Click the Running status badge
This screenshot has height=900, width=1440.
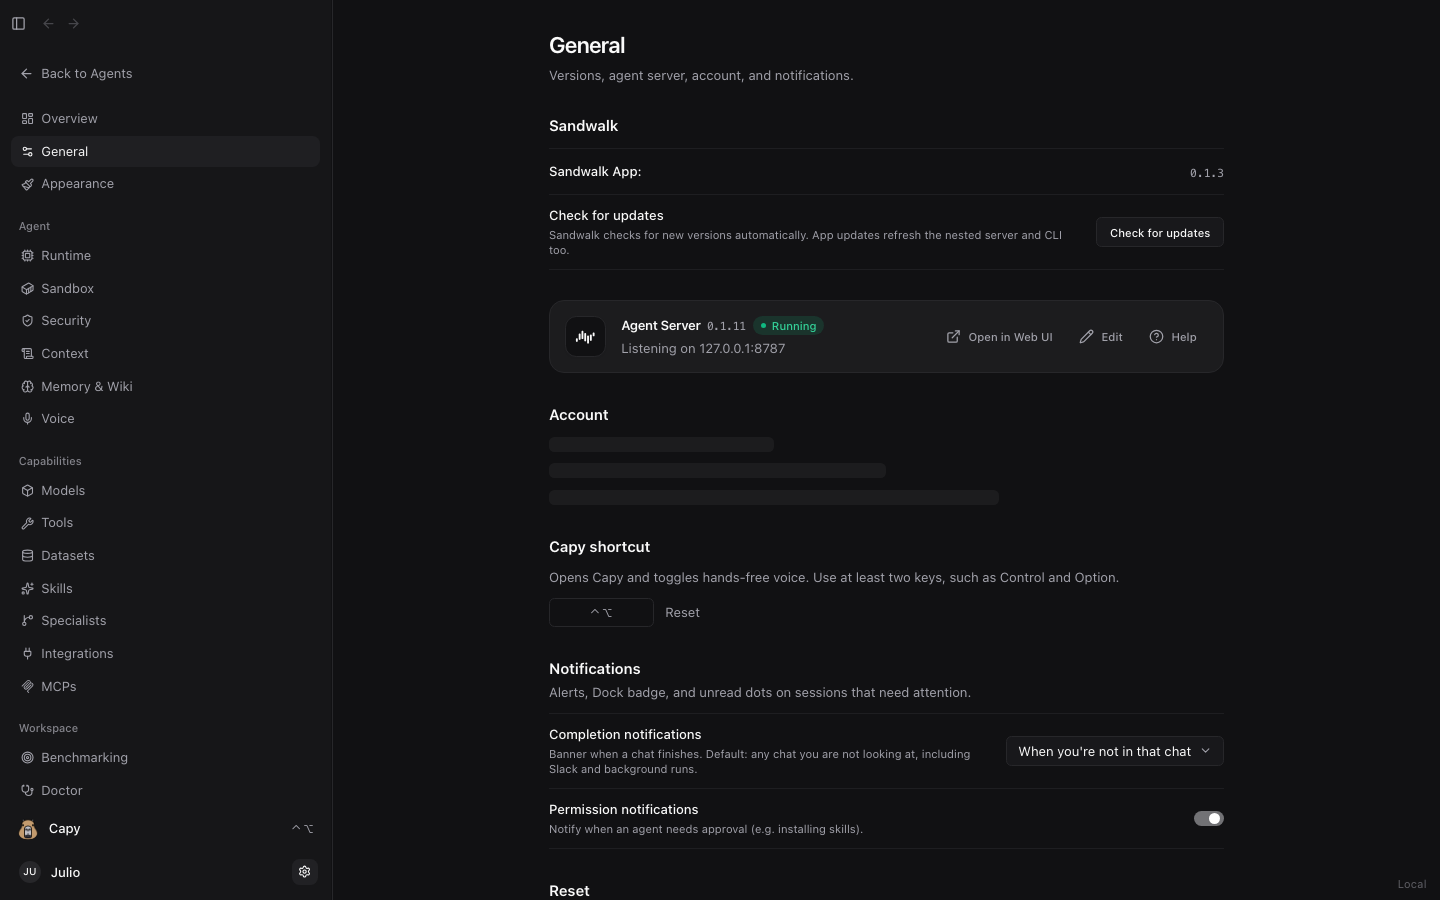(788, 326)
